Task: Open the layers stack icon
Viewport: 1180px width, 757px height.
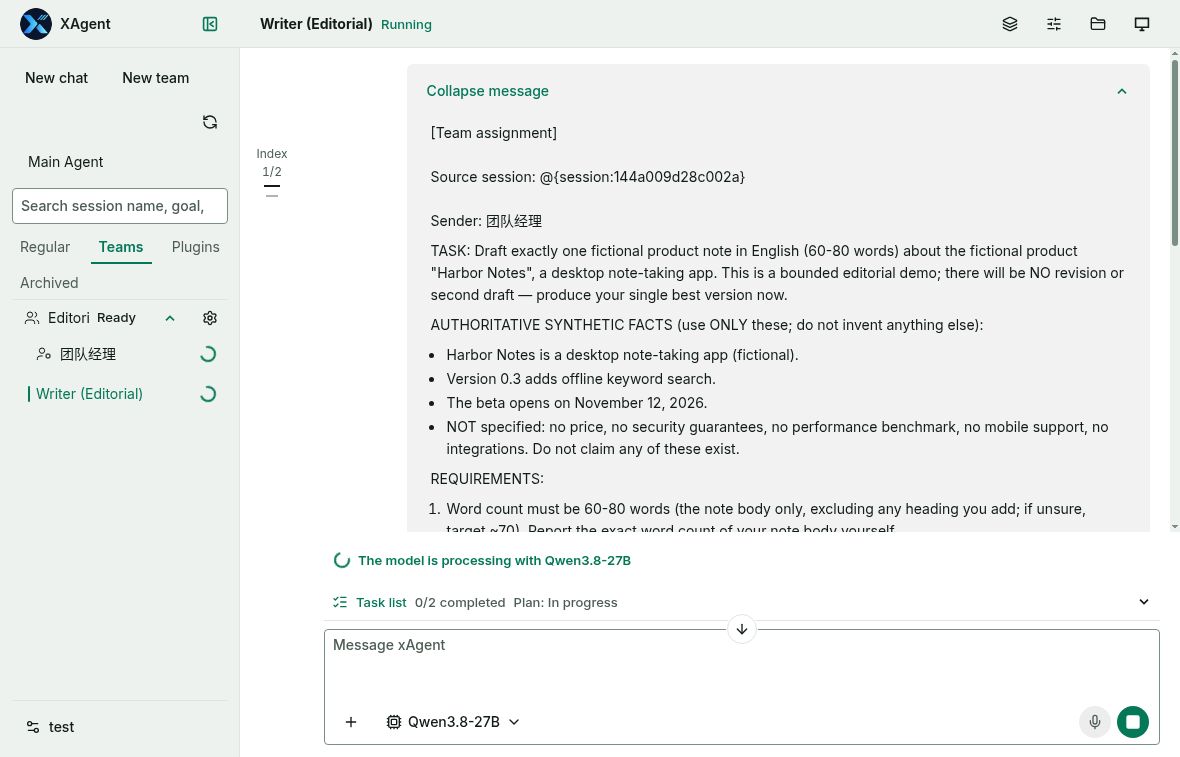Action: coord(1010,24)
